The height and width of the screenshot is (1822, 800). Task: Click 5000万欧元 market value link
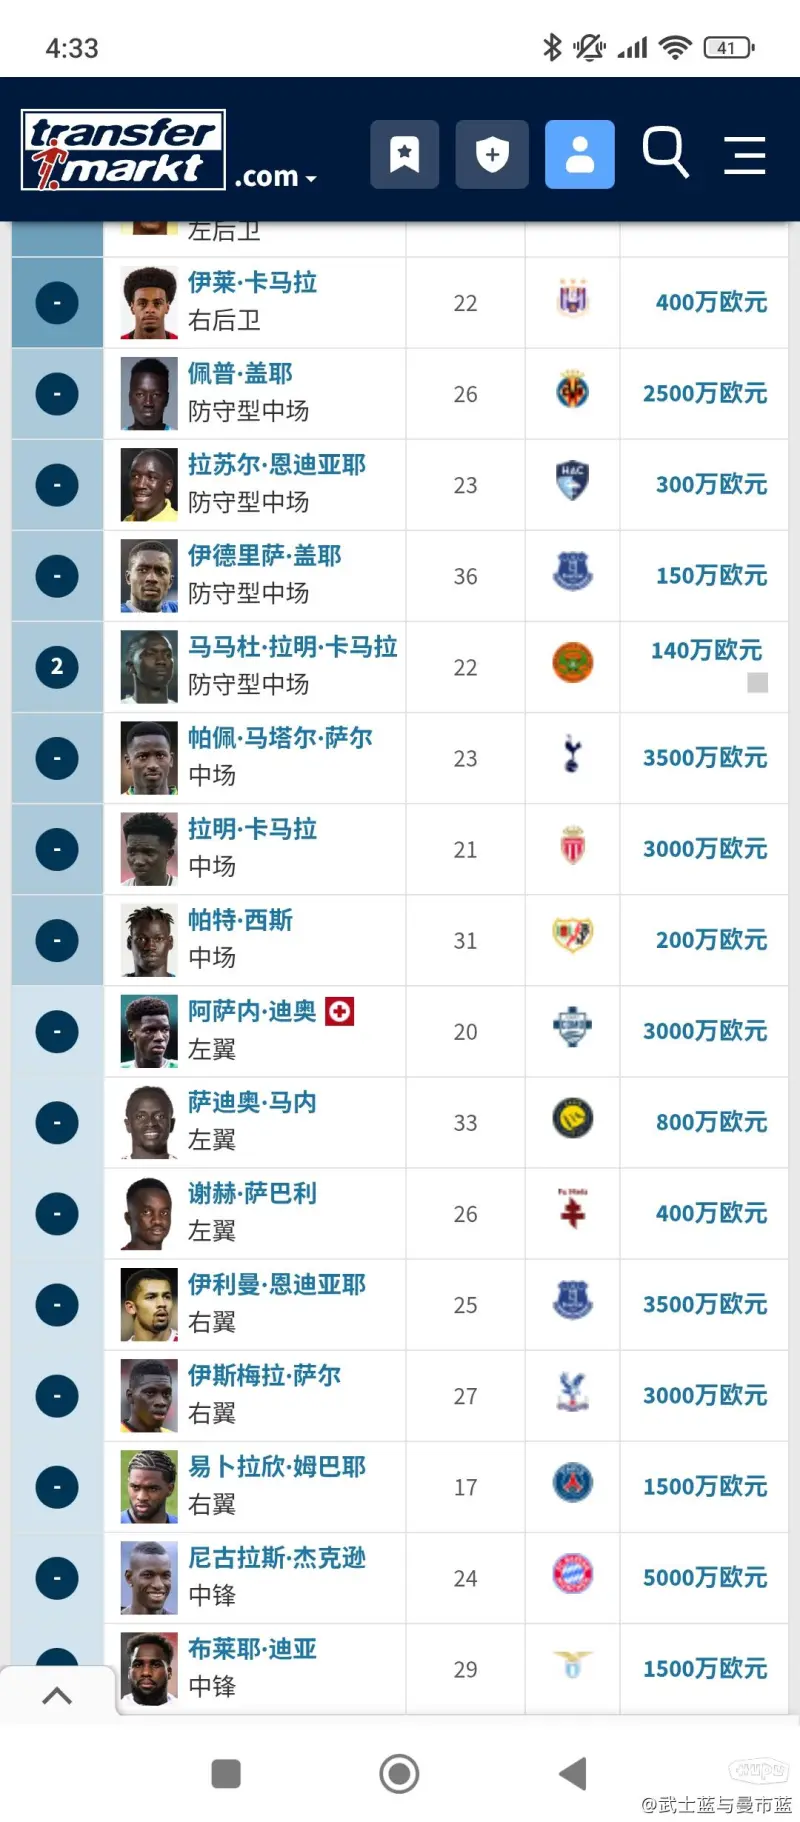705,1577
